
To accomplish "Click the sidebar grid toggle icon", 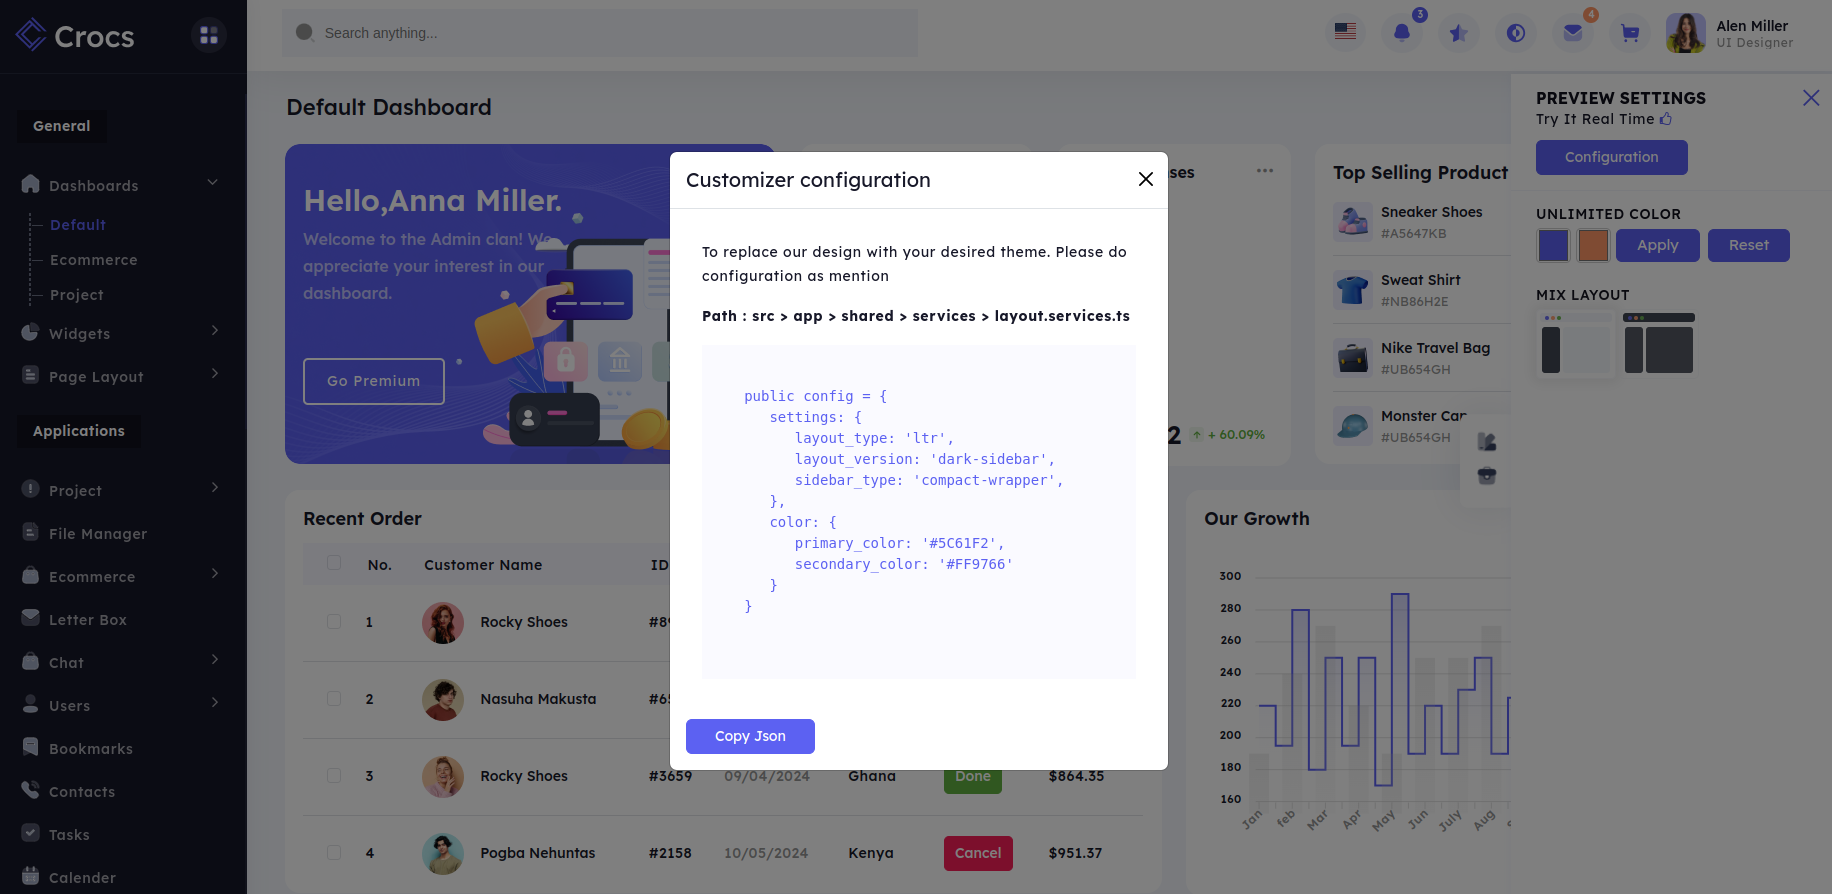I will click(x=209, y=35).
